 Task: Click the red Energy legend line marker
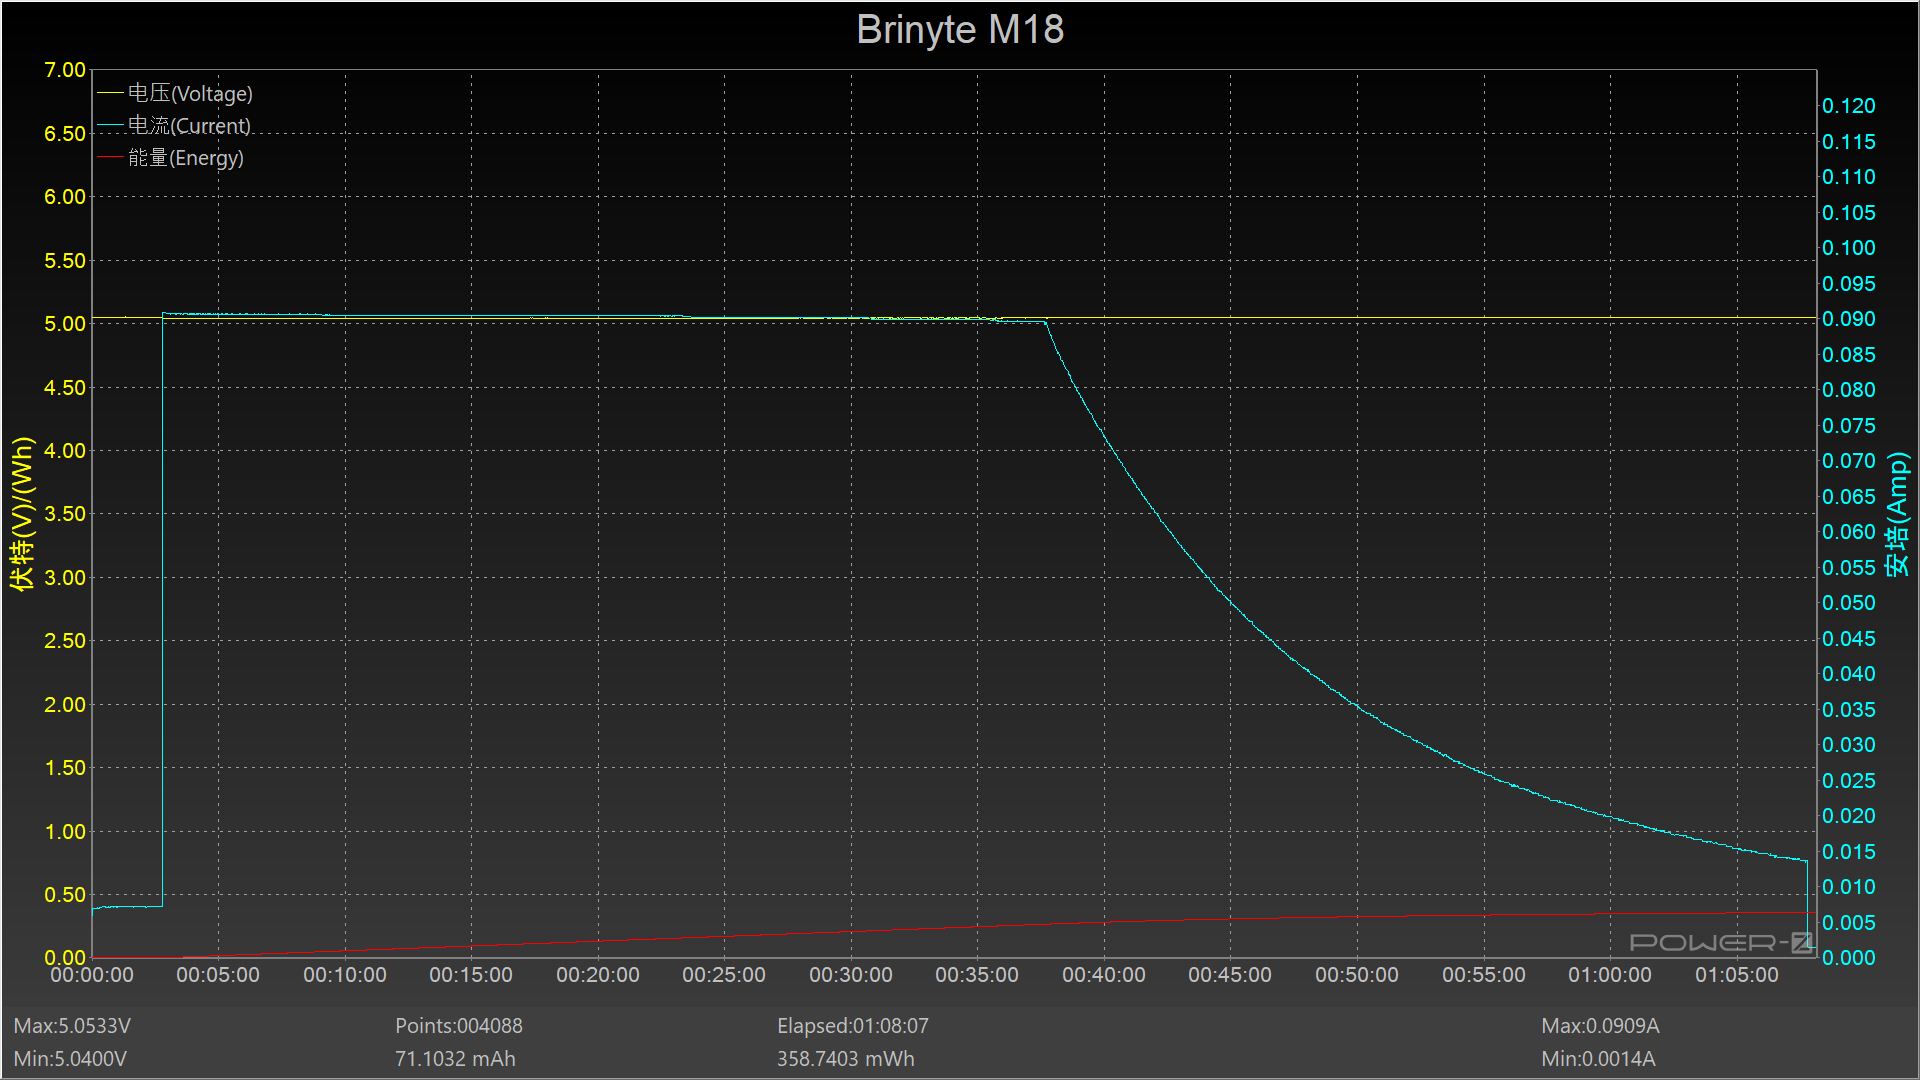110,157
